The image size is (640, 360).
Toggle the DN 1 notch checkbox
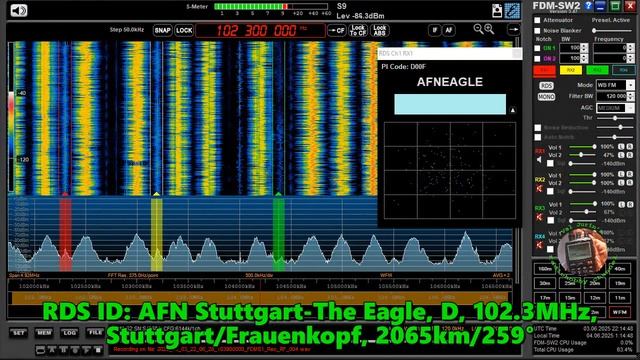(537, 48)
